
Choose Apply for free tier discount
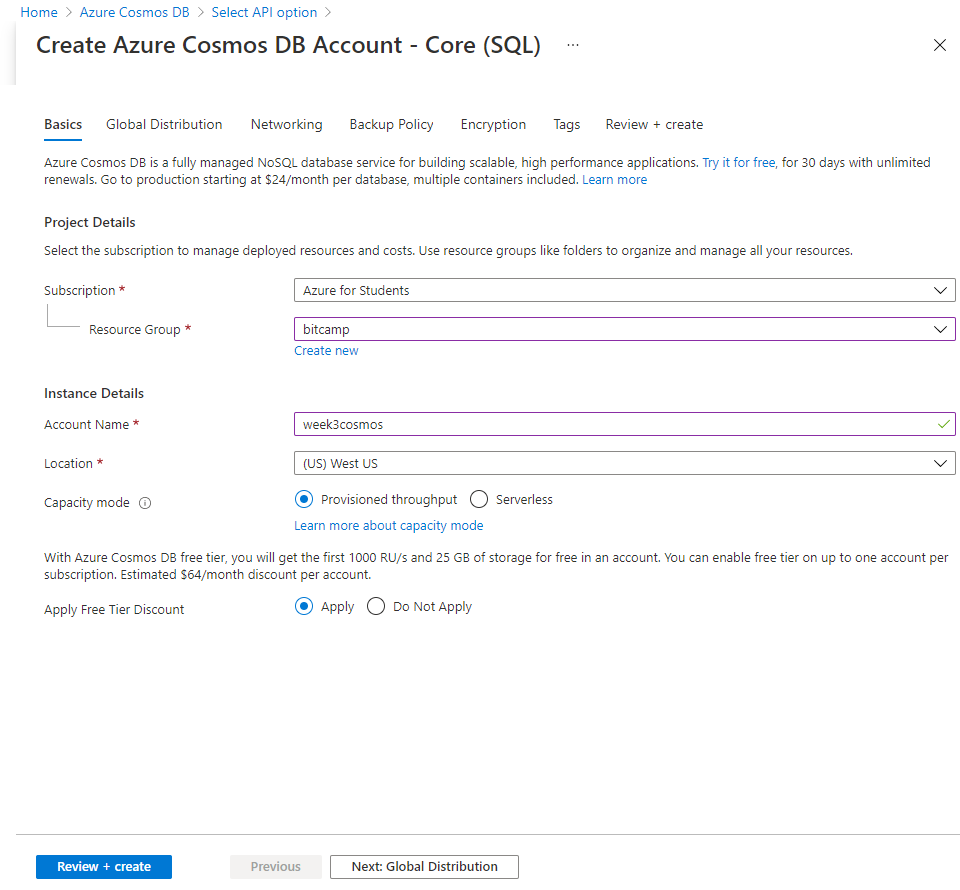304,607
